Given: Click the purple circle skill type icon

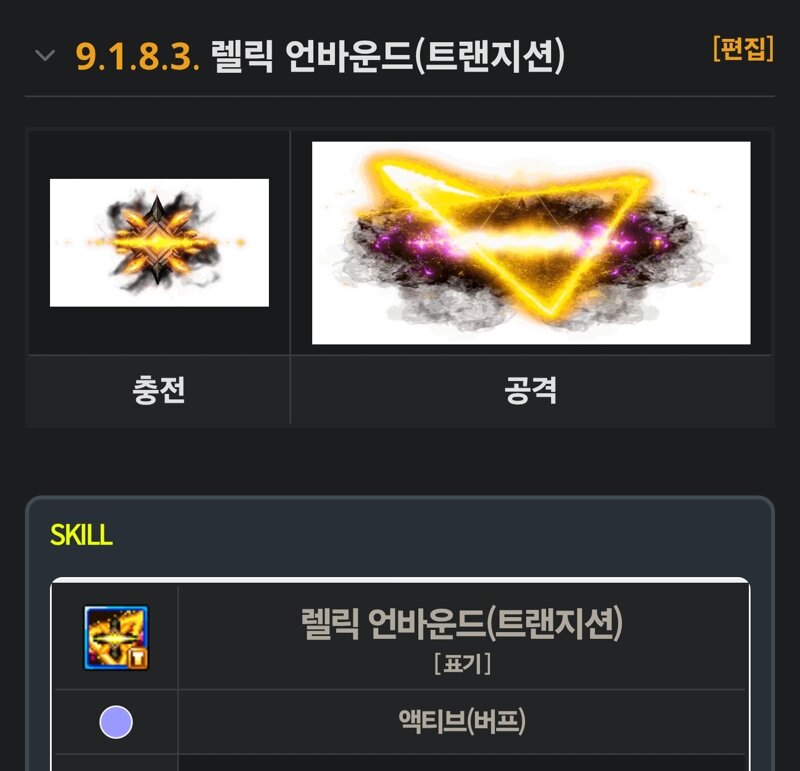Looking at the screenshot, I should click(116, 722).
